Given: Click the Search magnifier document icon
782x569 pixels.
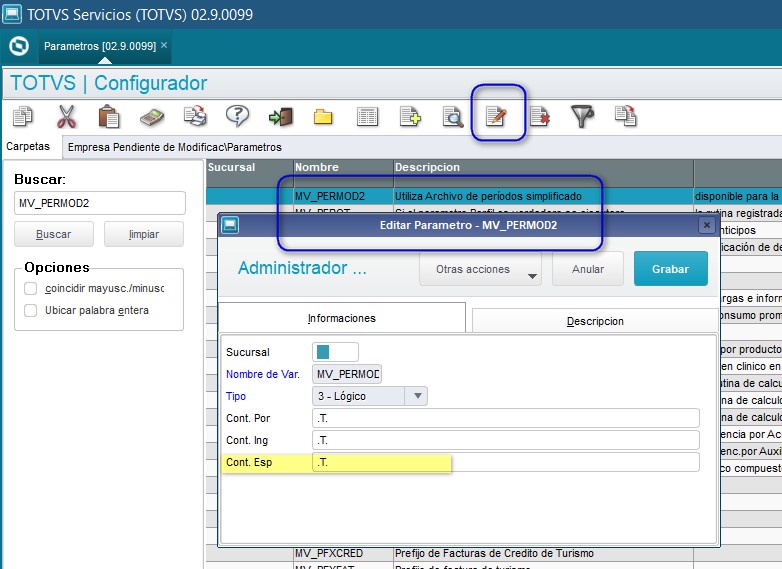Looking at the screenshot, I should pyautogui.click(x=453, y=117).
